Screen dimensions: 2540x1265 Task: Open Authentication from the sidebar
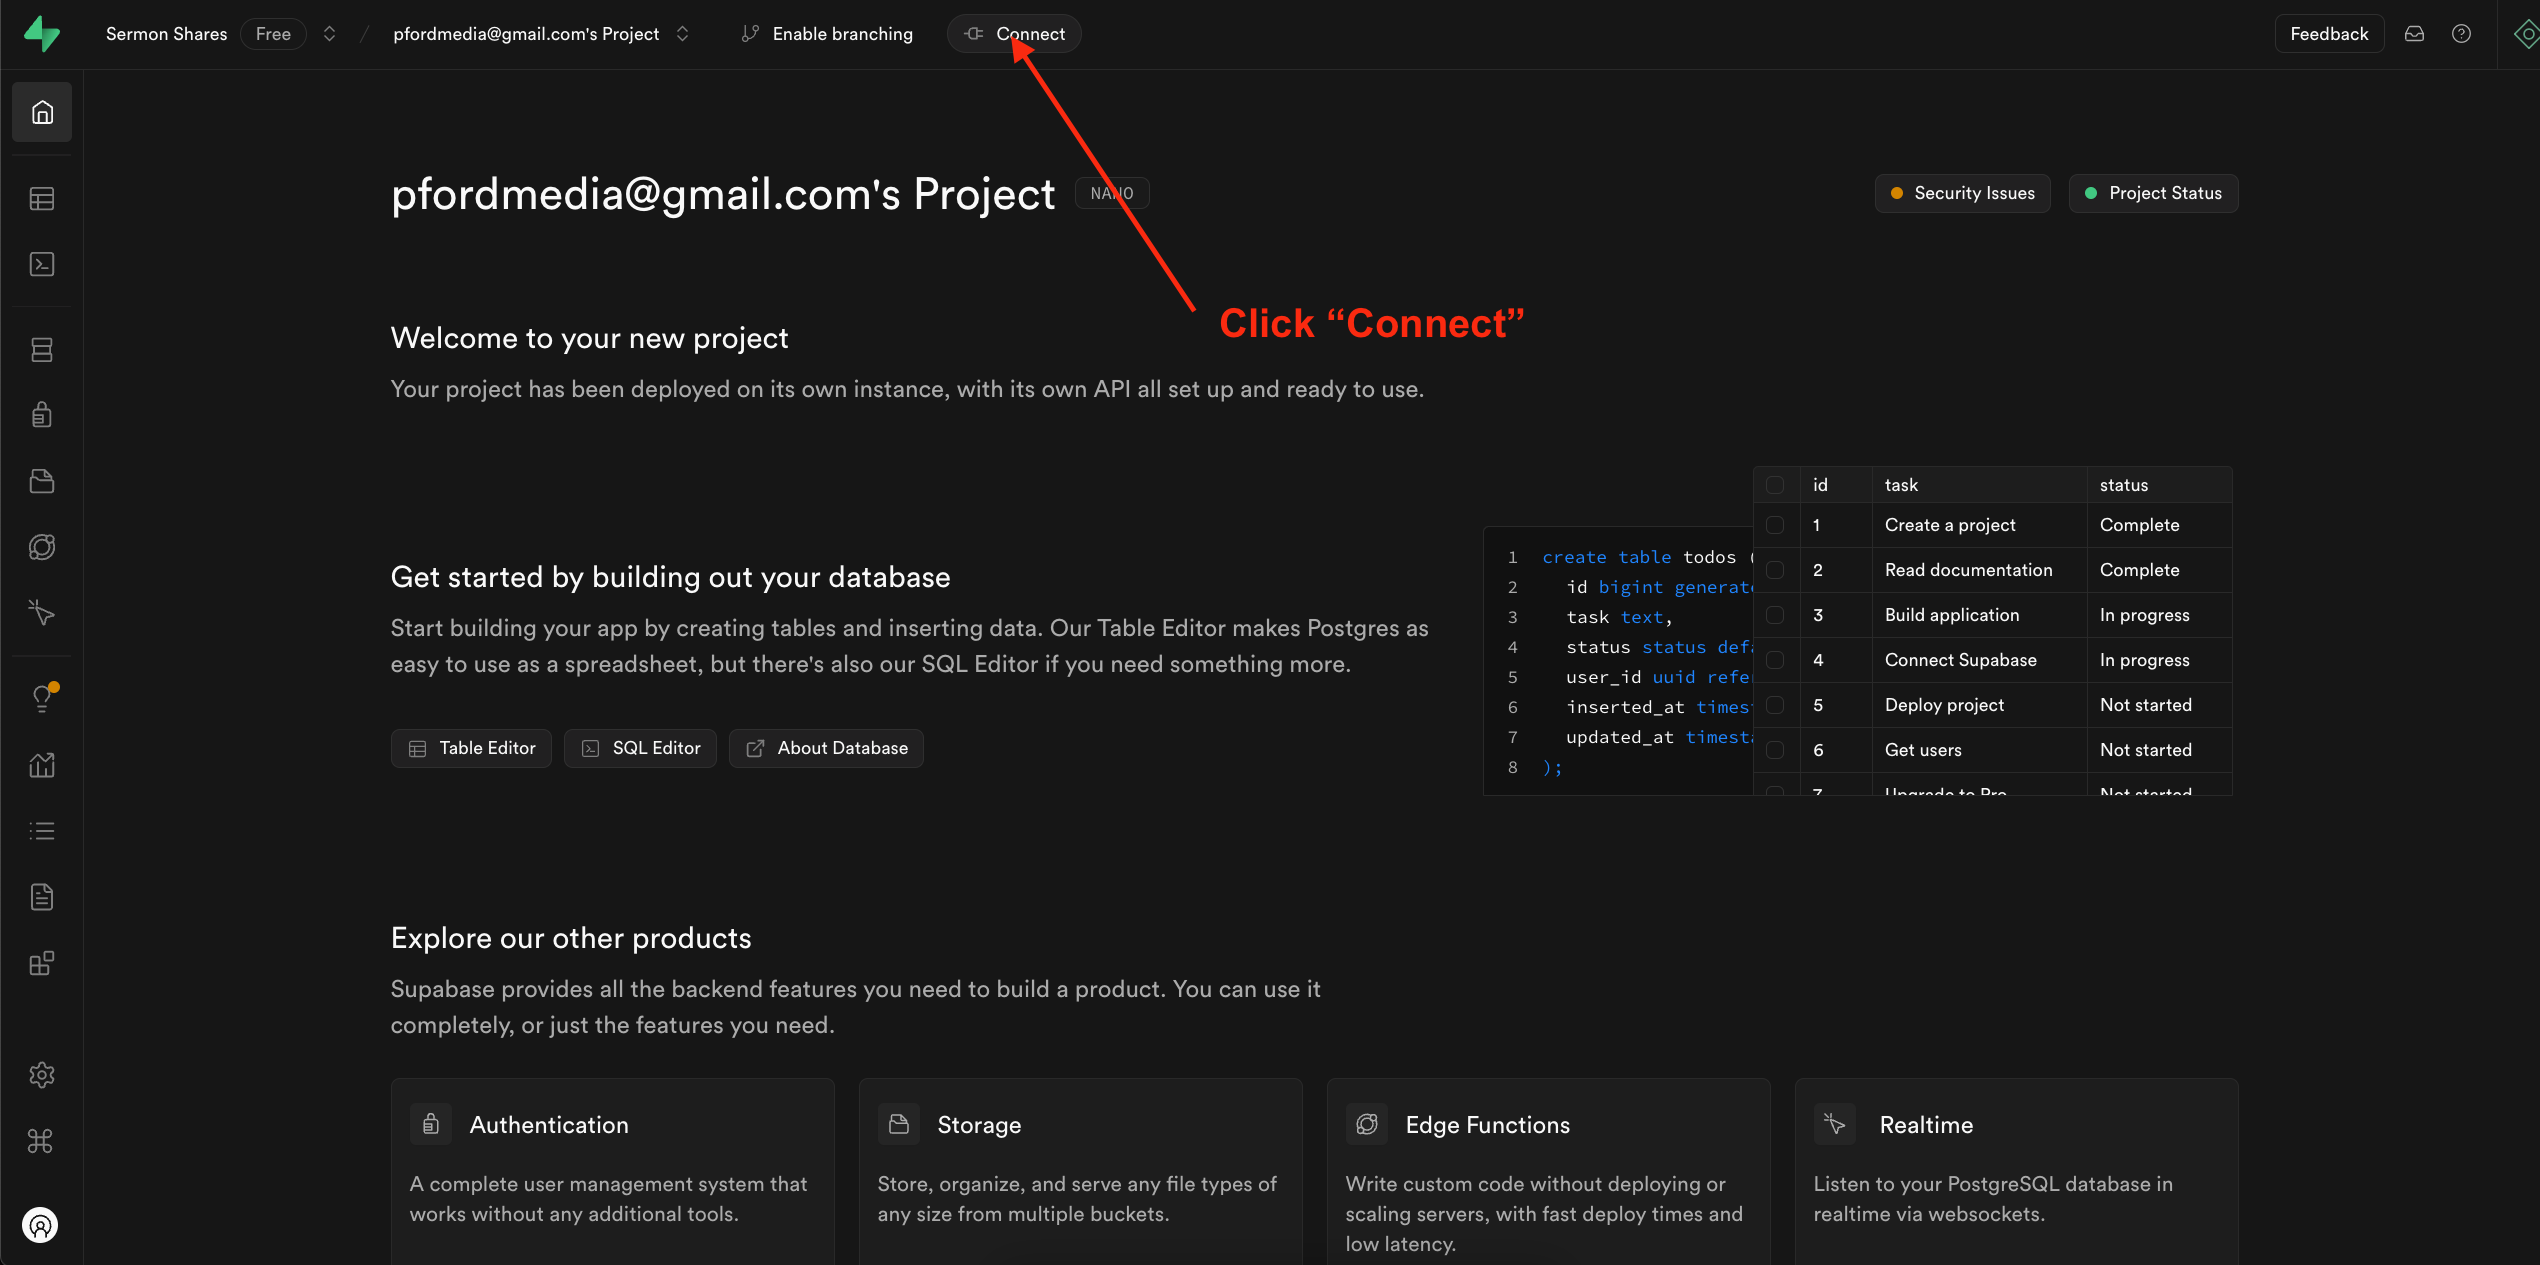[x=41, y=414]
